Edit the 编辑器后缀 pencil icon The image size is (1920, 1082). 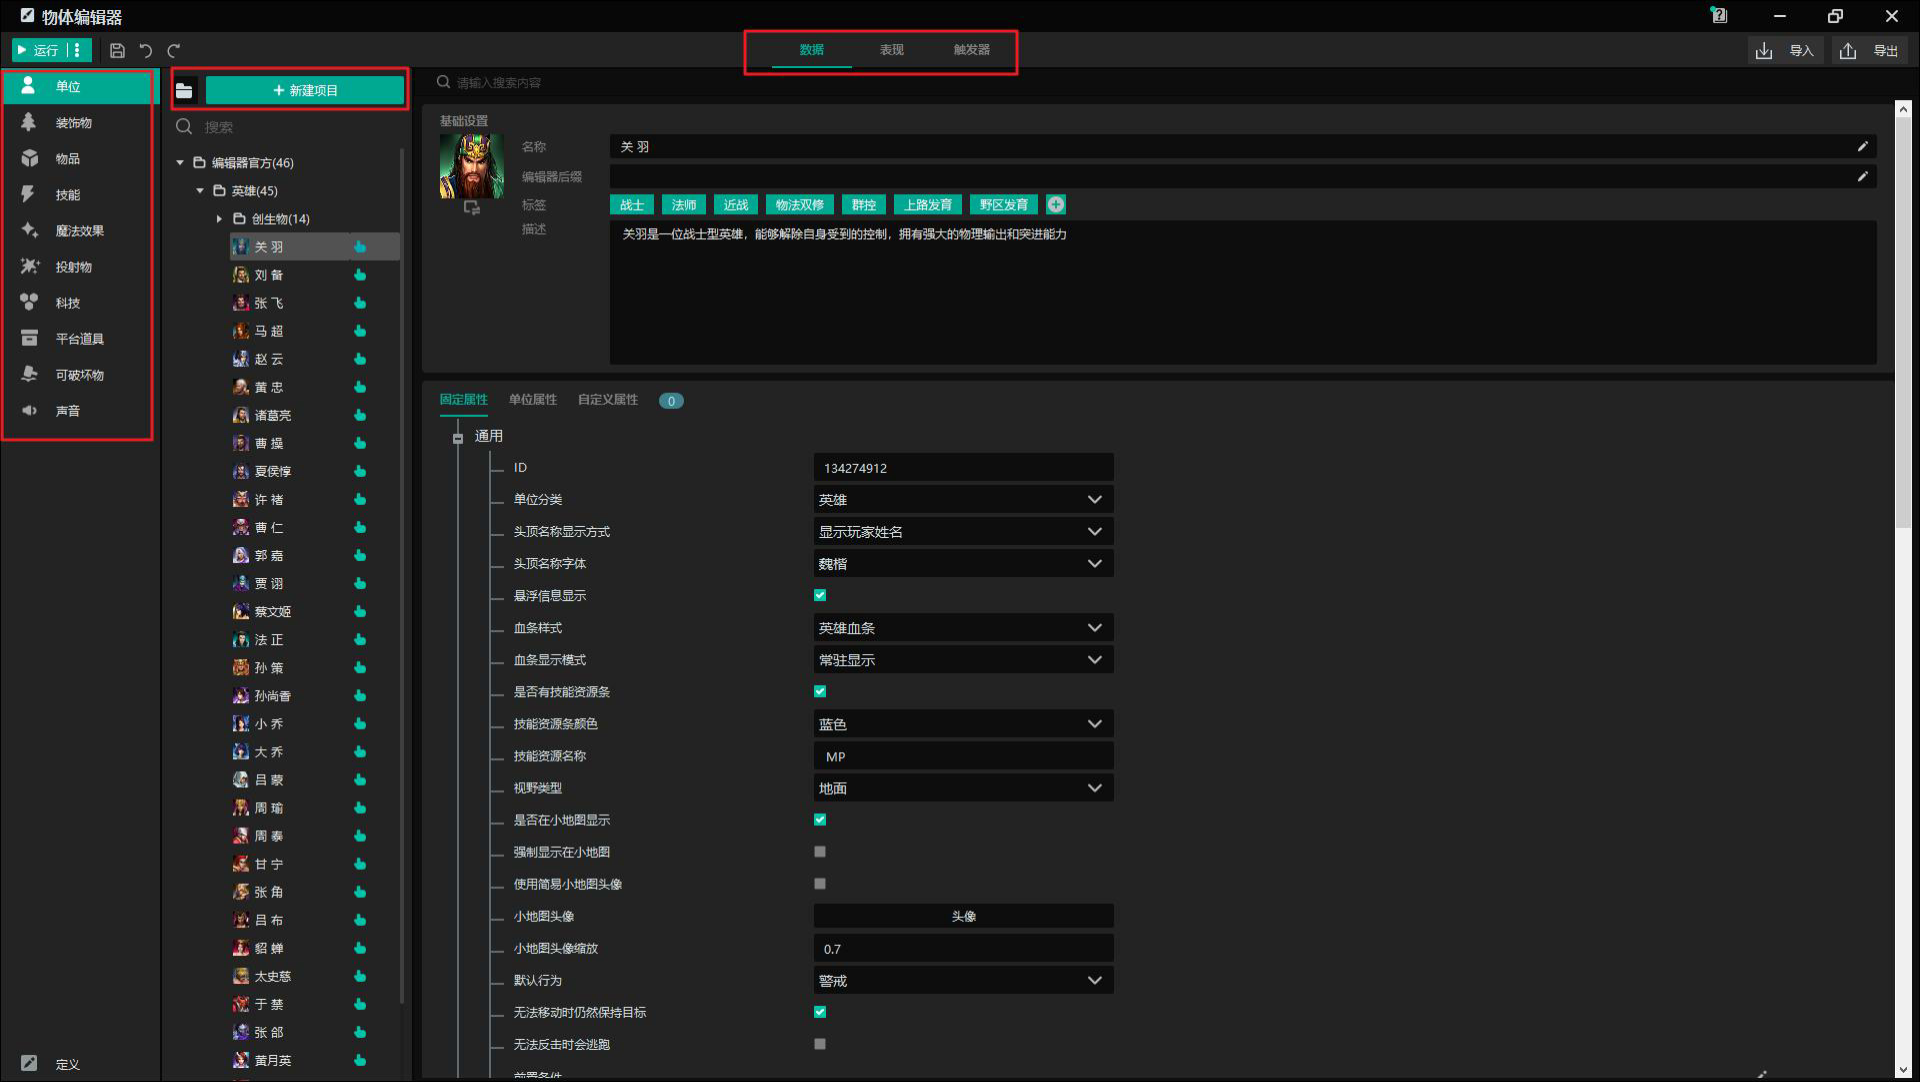1863,177
